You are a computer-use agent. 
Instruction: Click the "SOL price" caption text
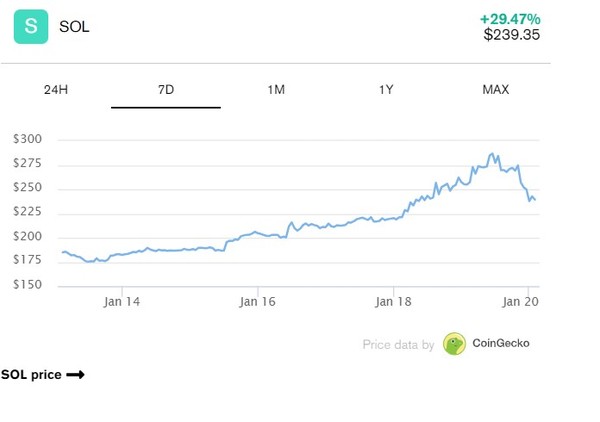point(31,375)
